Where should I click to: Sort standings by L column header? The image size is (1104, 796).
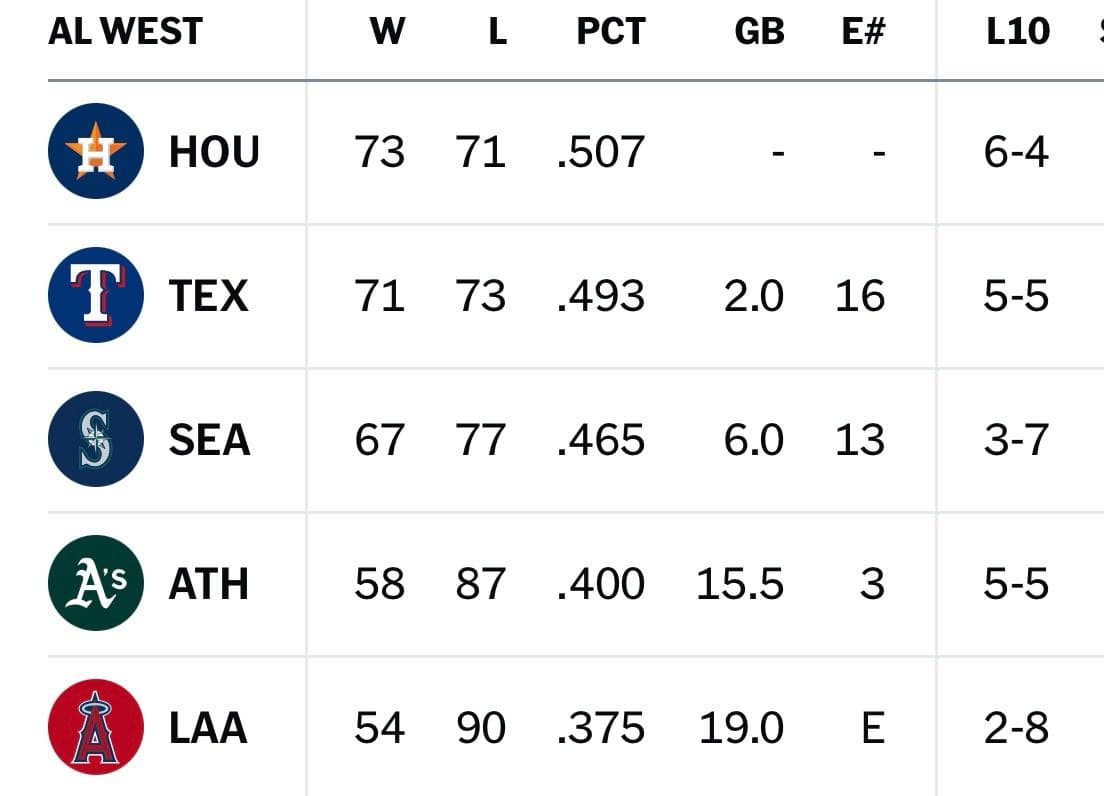[x=497, y=31]
